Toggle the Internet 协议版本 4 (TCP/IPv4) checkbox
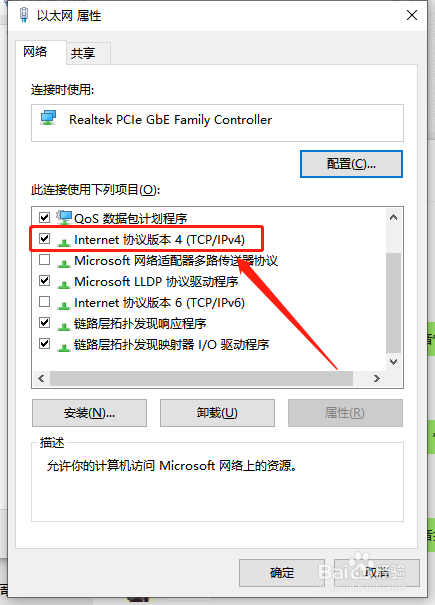Image resolution: width=435 pixels, height=605 pixels. (x=44, y=238)
